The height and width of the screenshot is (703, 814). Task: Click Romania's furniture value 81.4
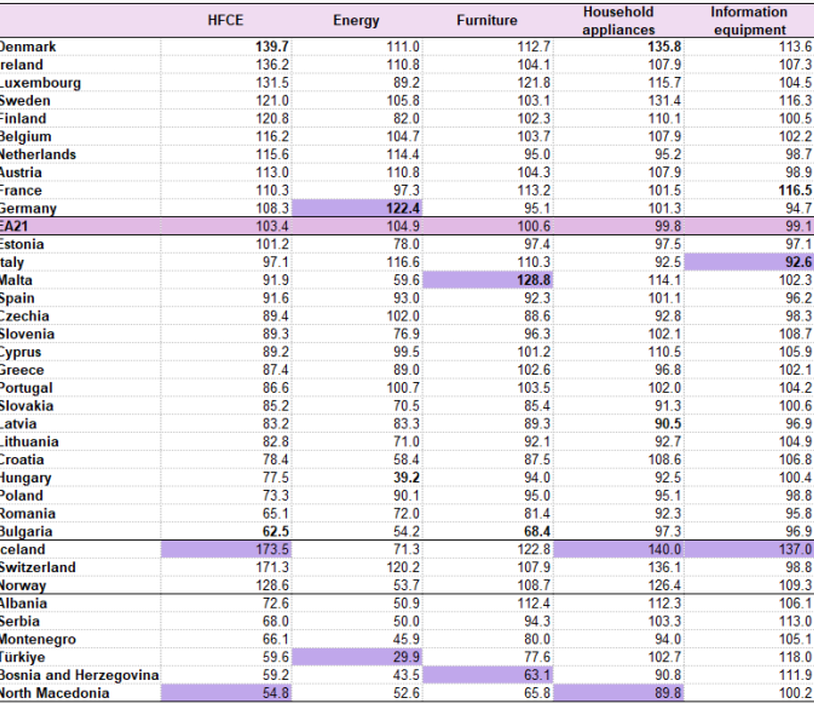coord(537,513)
